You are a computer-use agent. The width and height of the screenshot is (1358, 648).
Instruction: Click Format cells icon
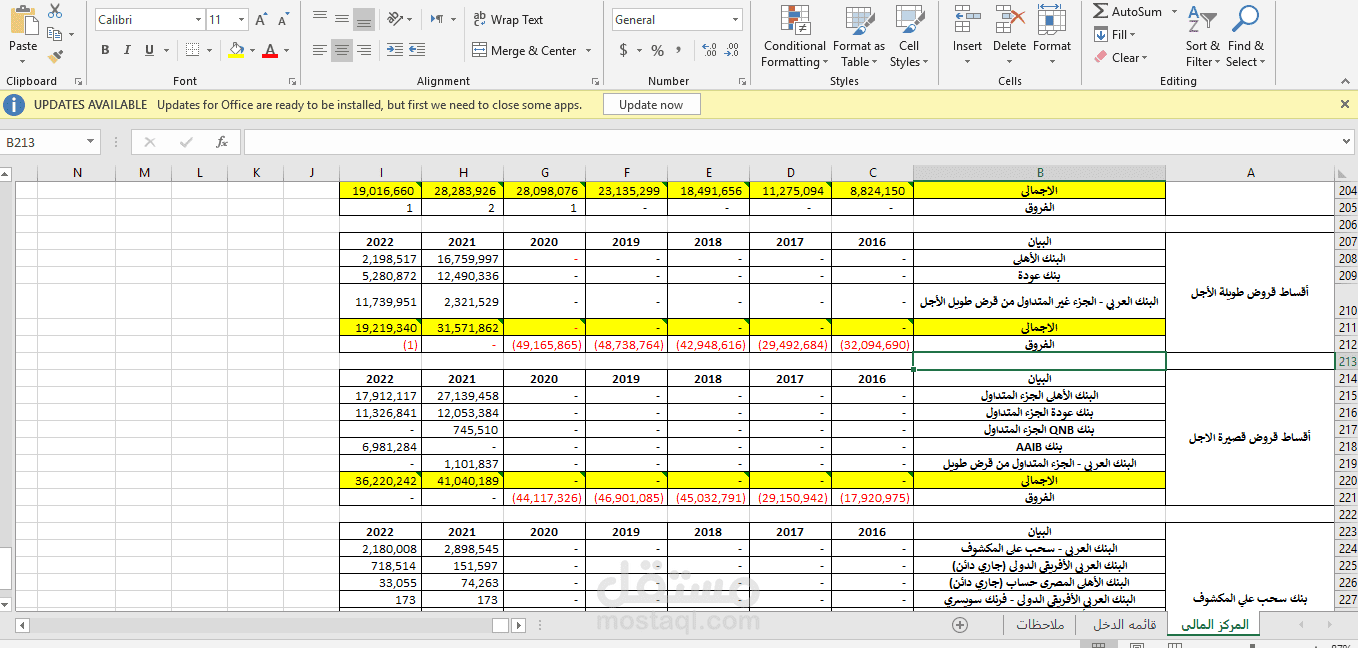[1051, 20]
